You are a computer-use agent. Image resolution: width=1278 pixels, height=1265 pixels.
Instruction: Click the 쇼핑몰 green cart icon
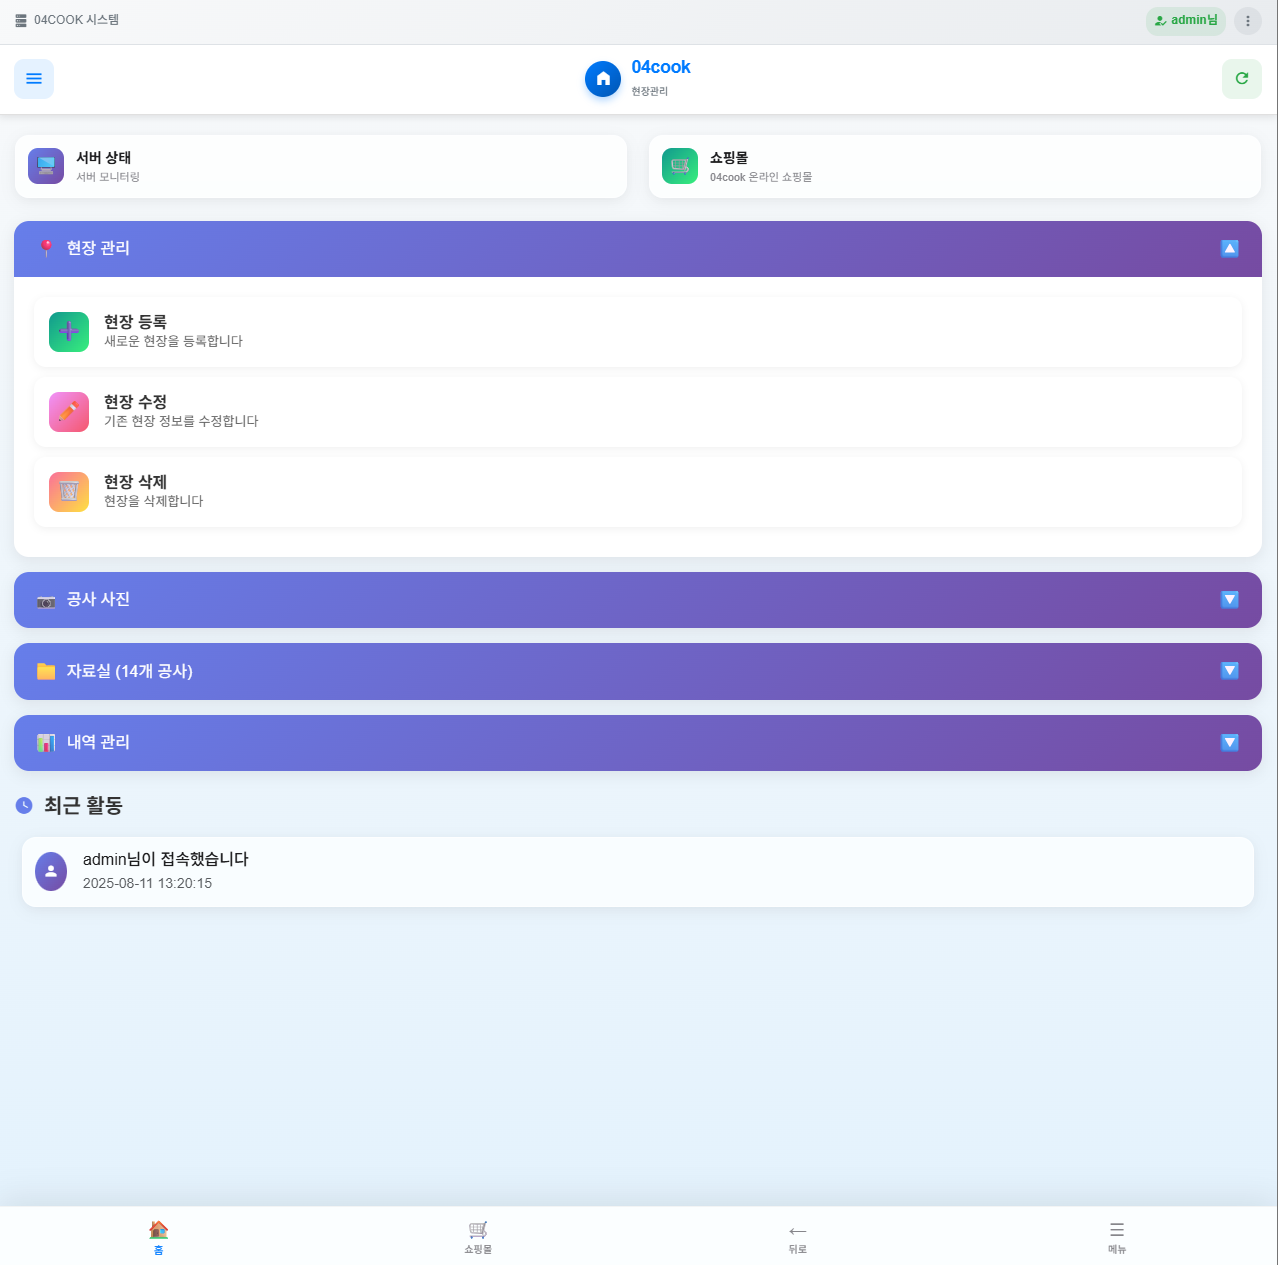680,166
